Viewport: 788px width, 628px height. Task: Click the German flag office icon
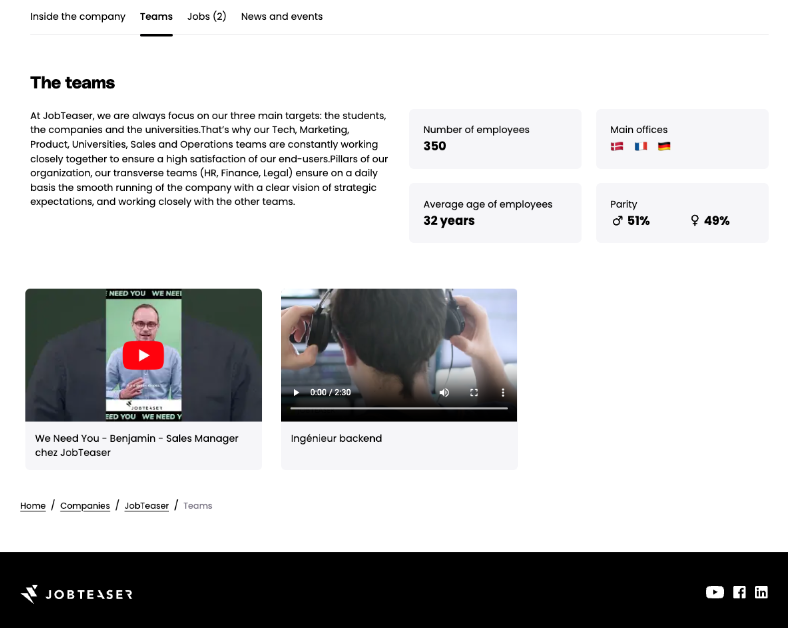point(664,146)
